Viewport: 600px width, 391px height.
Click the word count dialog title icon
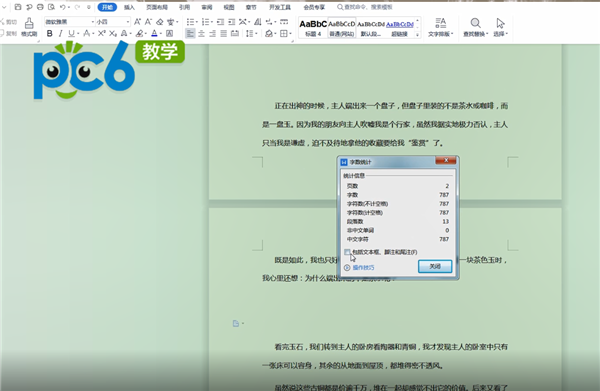pos(344,162)
